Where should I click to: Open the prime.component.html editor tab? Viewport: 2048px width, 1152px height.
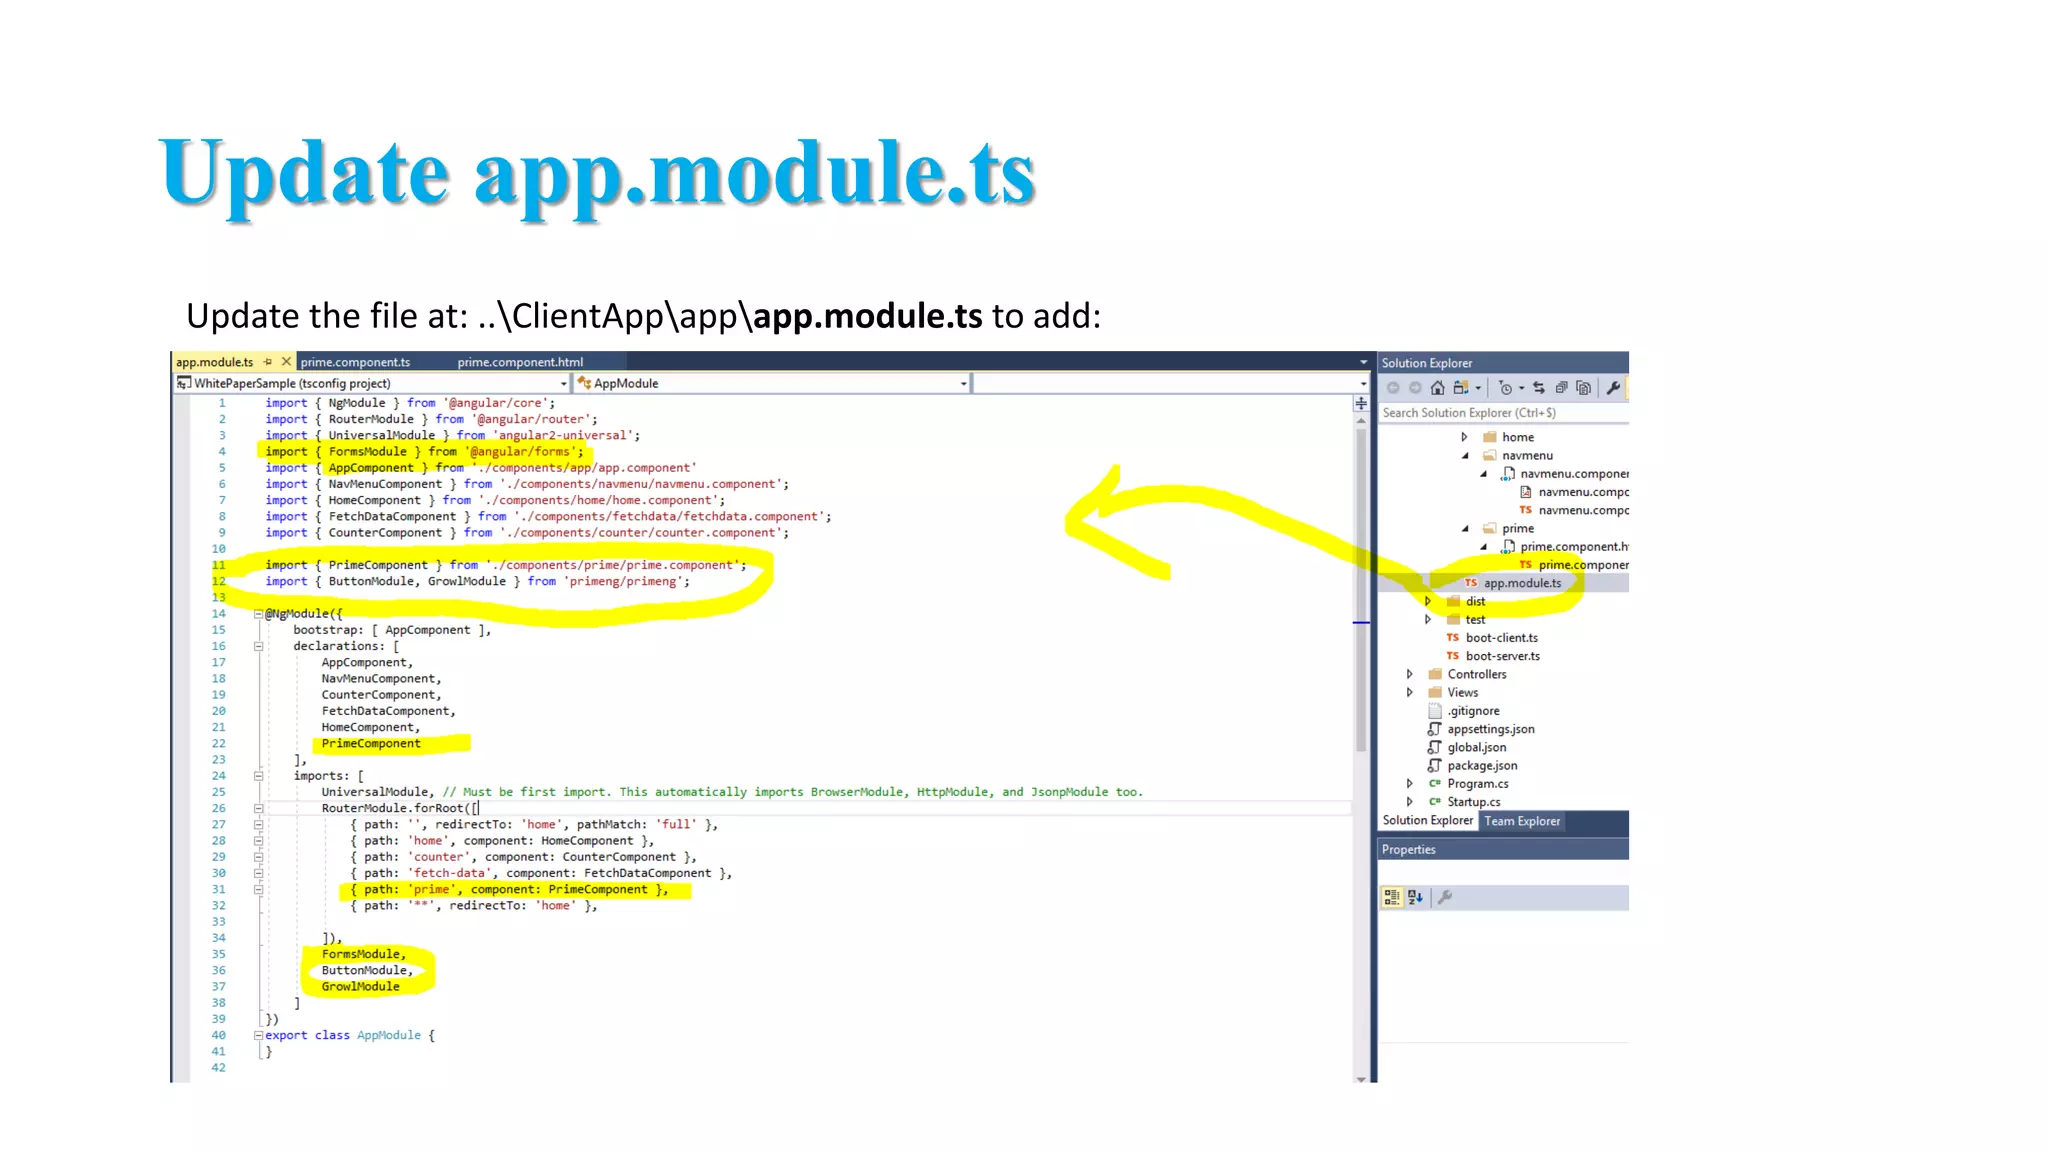click(520, 362)
